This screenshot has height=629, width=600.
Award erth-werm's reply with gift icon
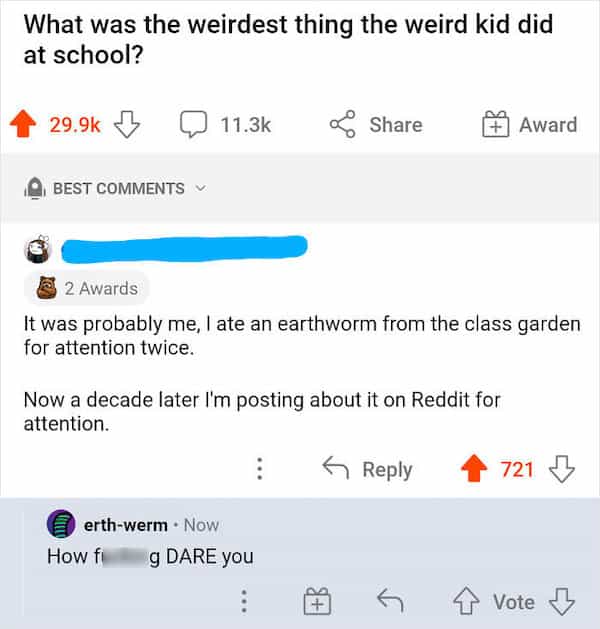pyautogui.click(x=316, y=602)
